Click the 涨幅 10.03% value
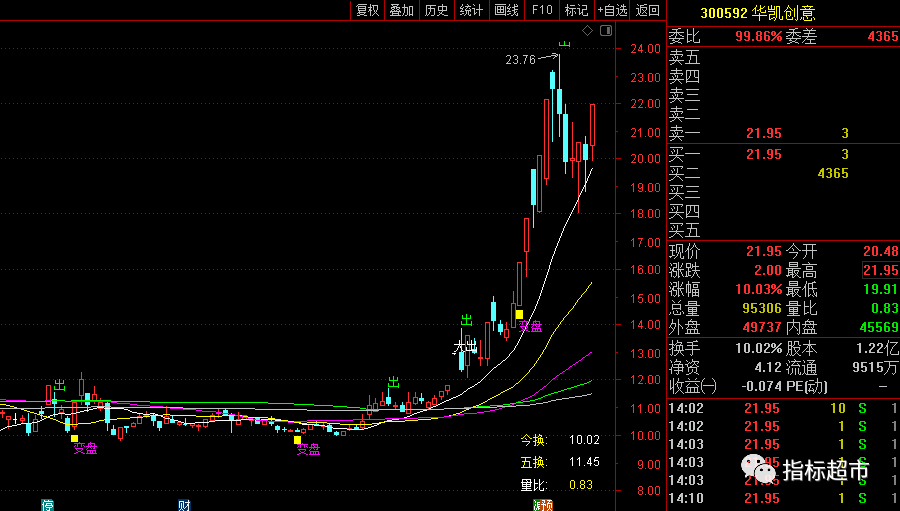 (x=759, y=289)
